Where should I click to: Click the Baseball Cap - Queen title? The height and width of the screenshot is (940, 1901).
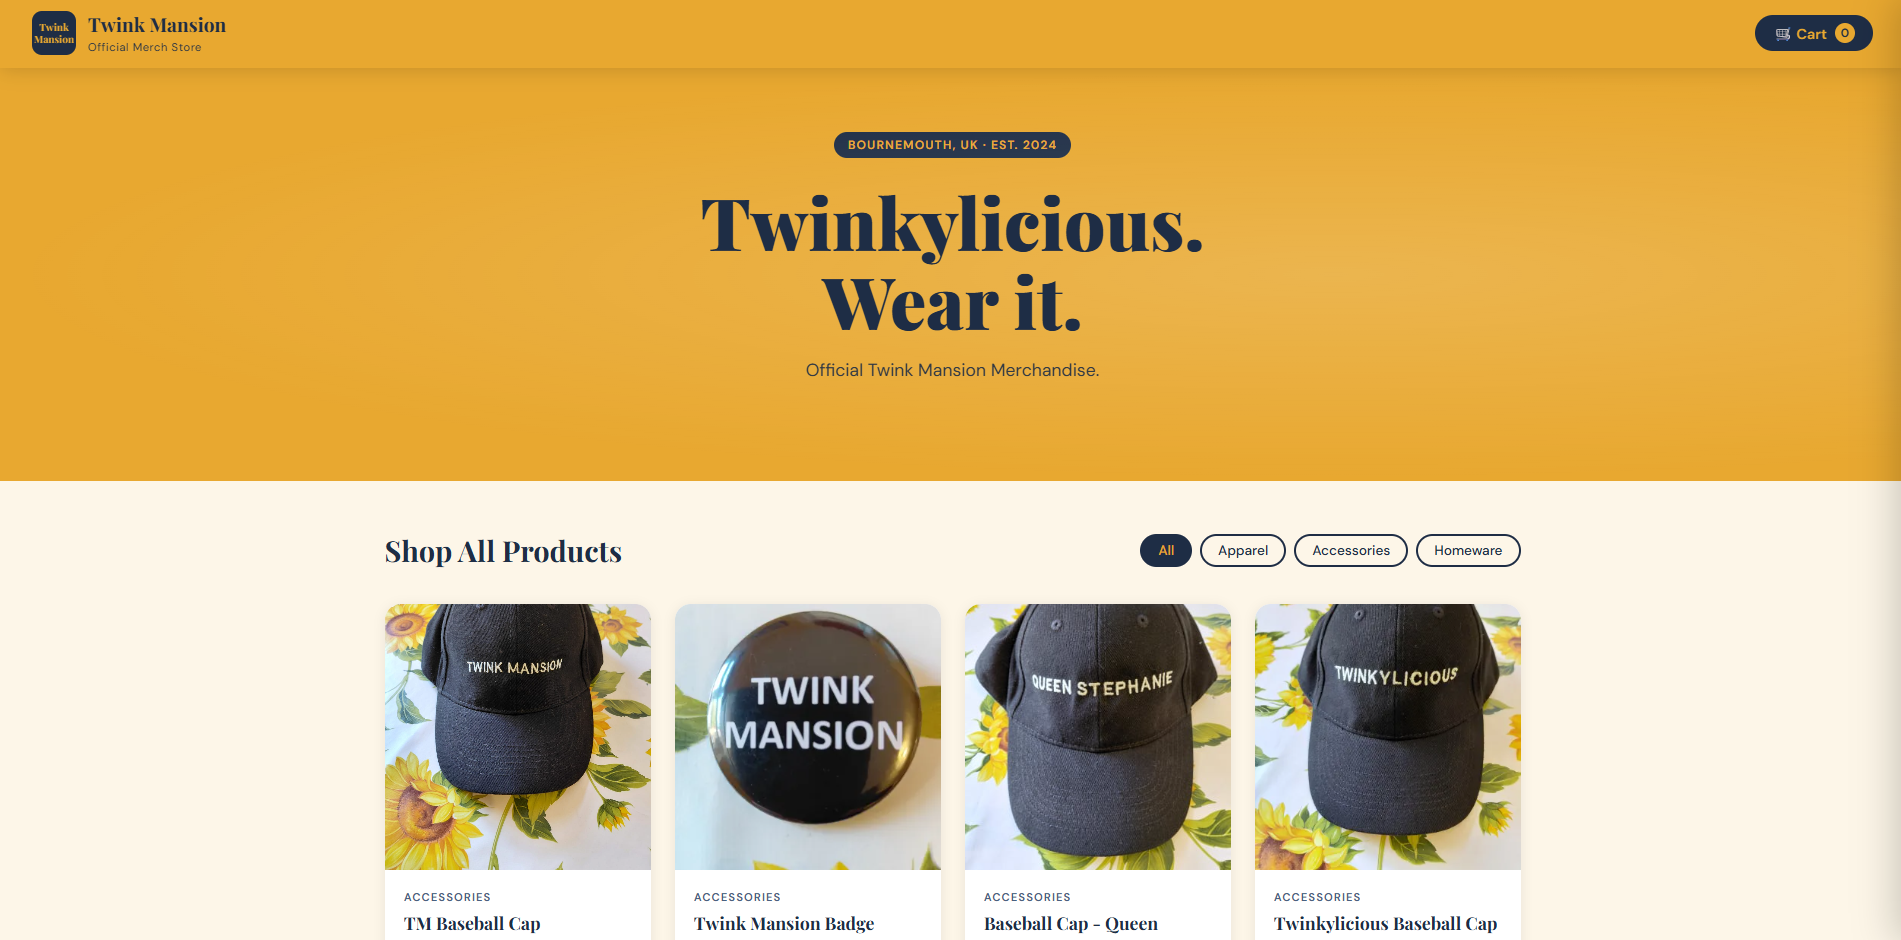coord(1071,924)
